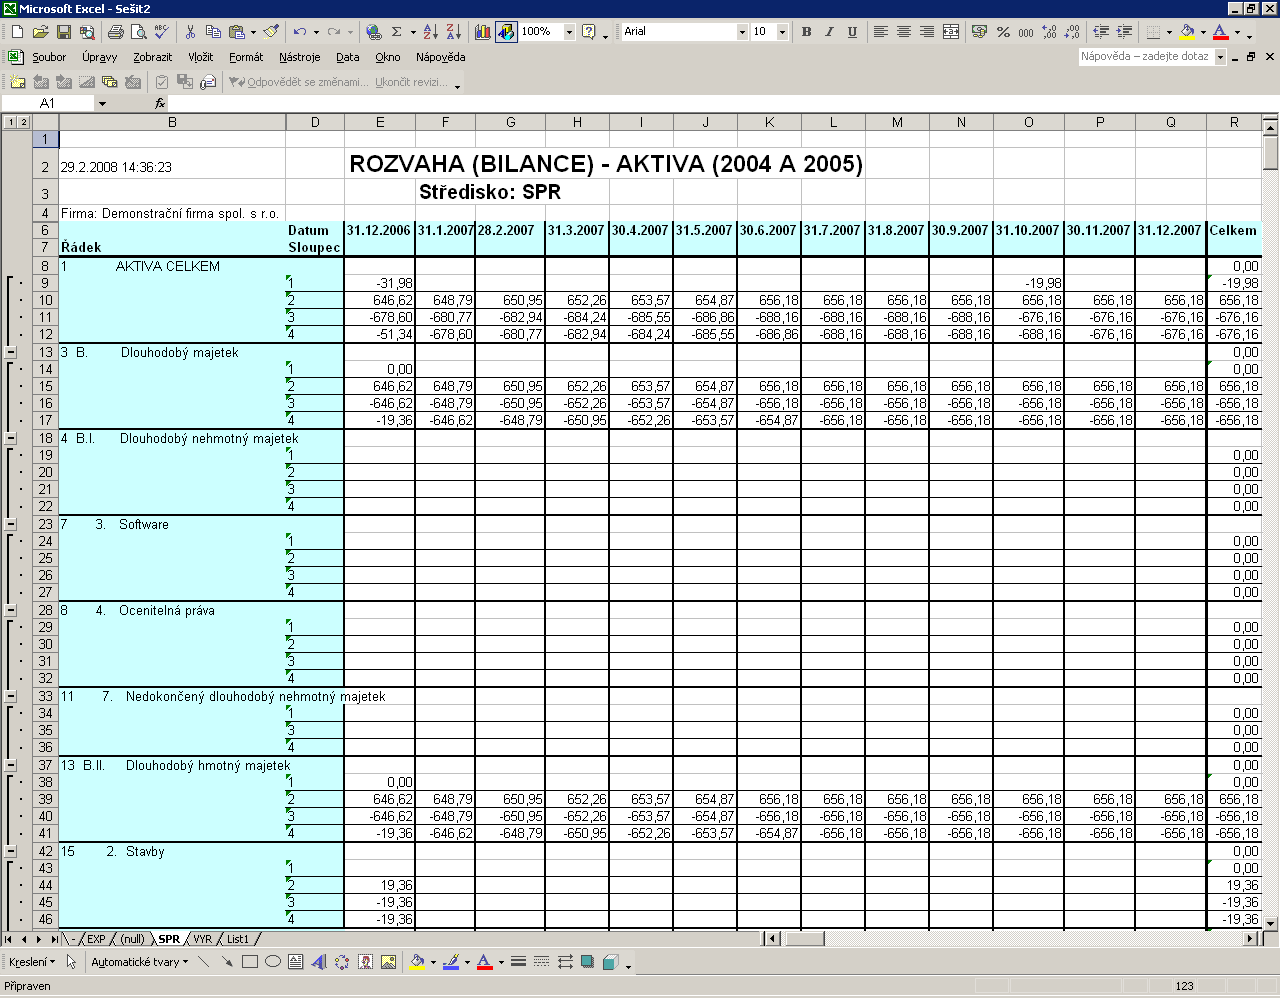Viewport: 1280px width, 998px height.
Task: Click the AutoSum sigma icon
Action: click(x=397, y=32)
